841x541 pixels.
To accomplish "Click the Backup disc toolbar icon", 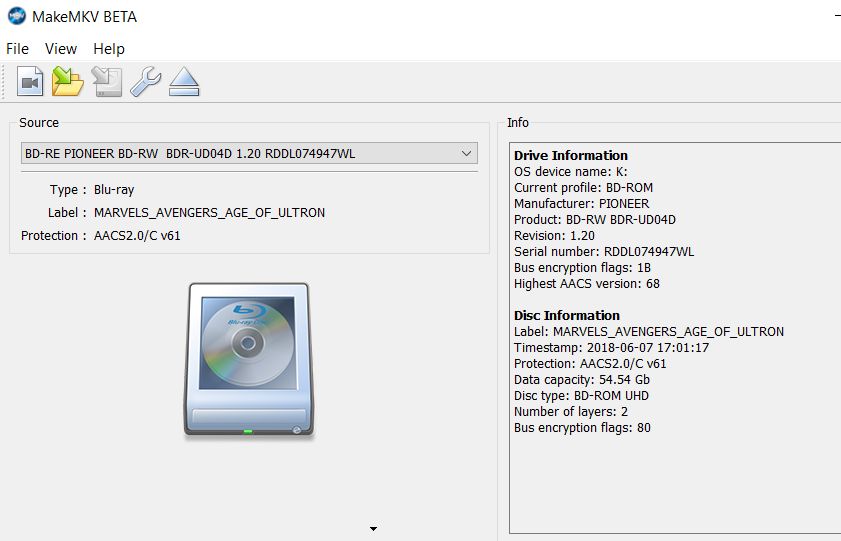I will click(x=107, y=81).
